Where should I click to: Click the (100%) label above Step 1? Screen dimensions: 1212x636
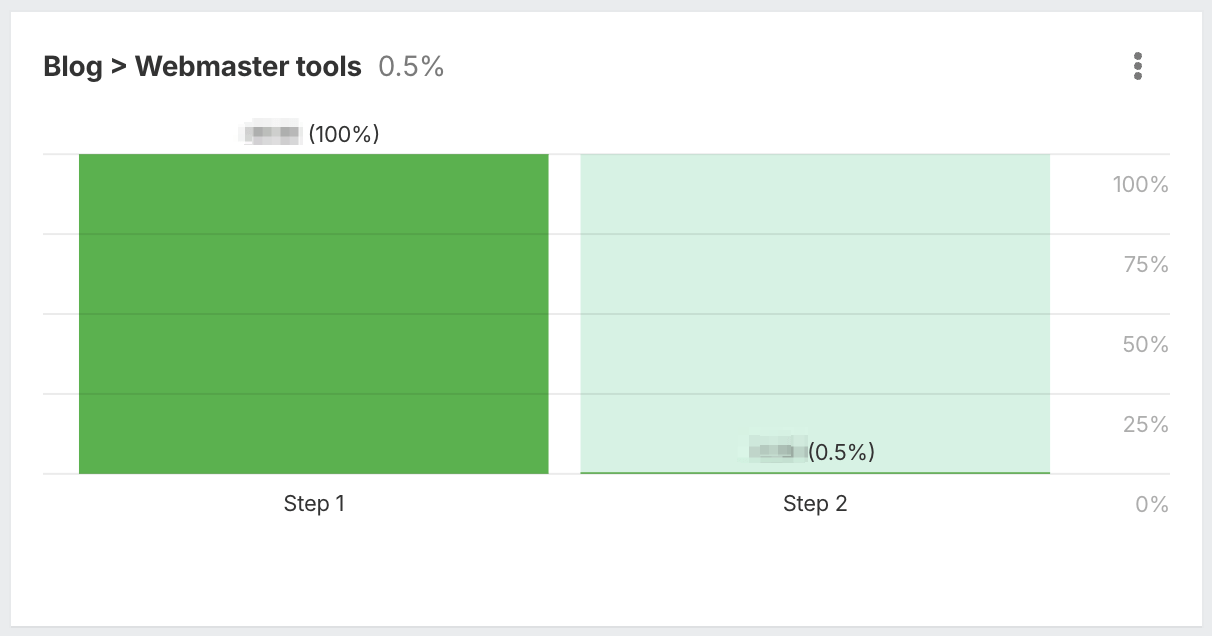[x=344, y=134]
